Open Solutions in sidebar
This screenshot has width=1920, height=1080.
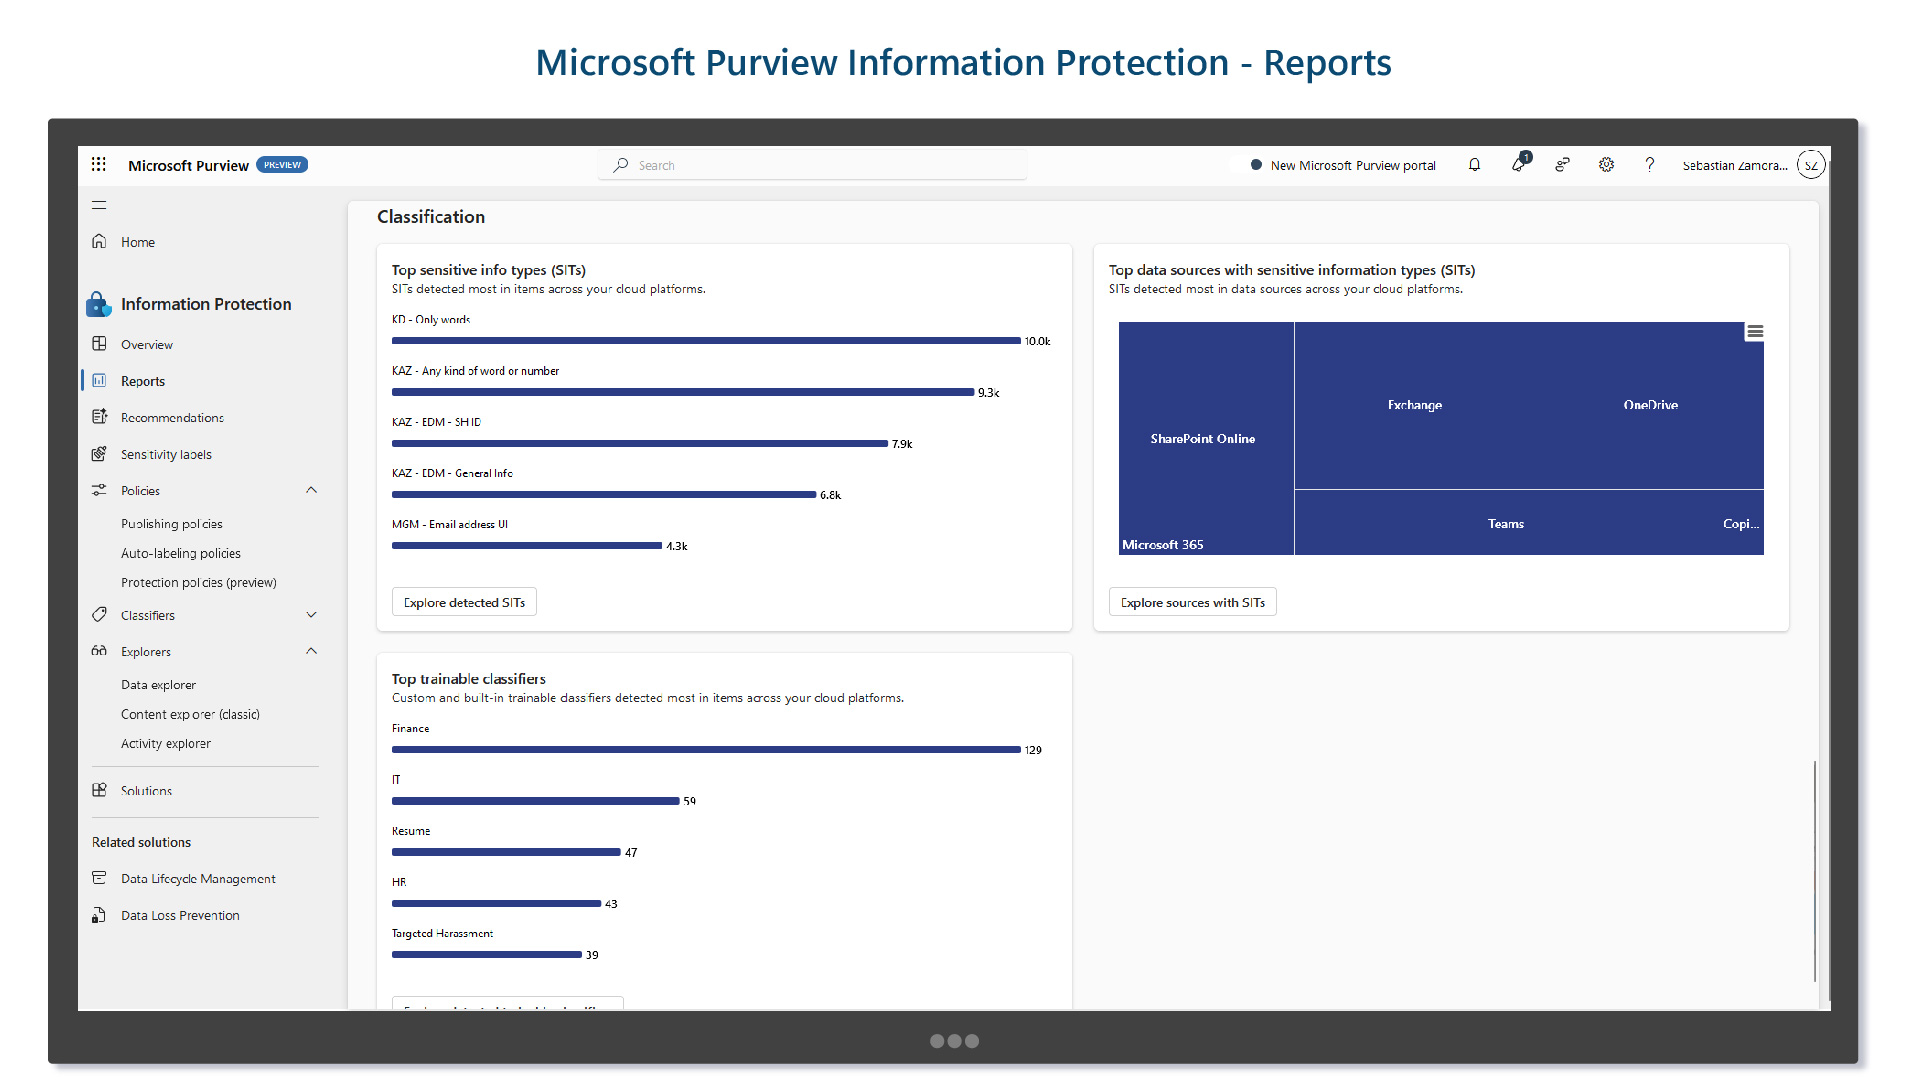pos(146,791)
